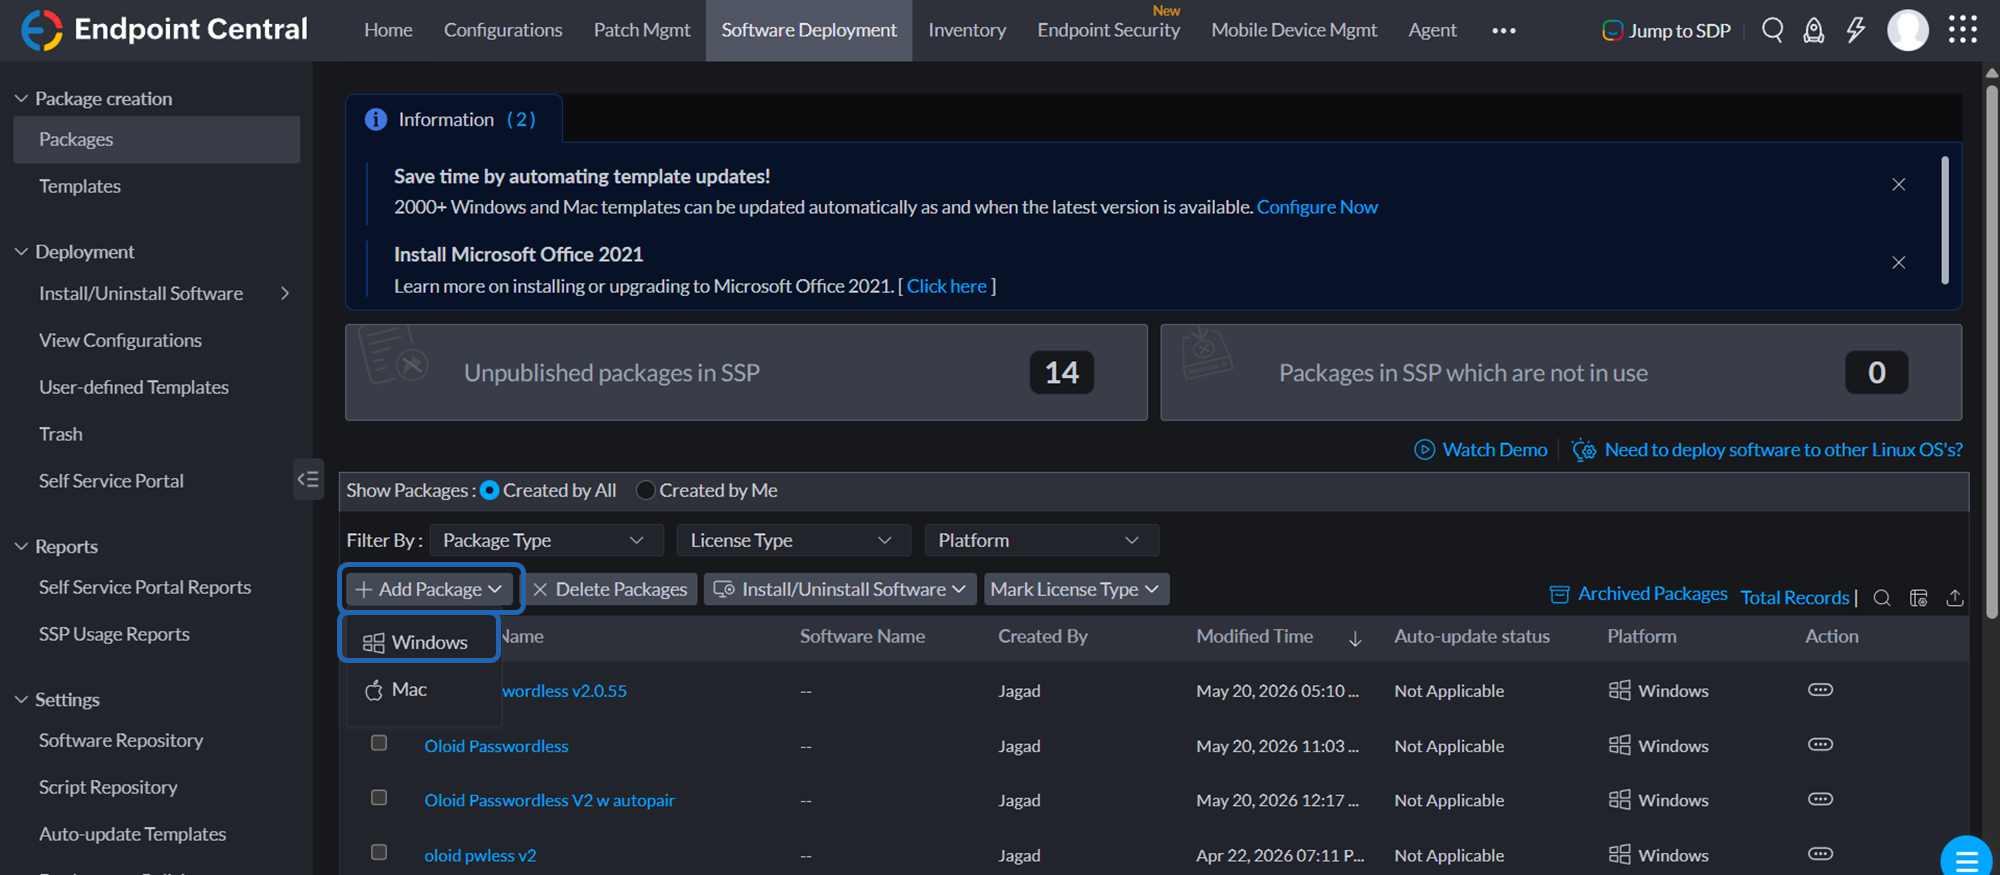Select Created by Me radio button
Viewport: 2000px width, 875px height.
[645, 490]
